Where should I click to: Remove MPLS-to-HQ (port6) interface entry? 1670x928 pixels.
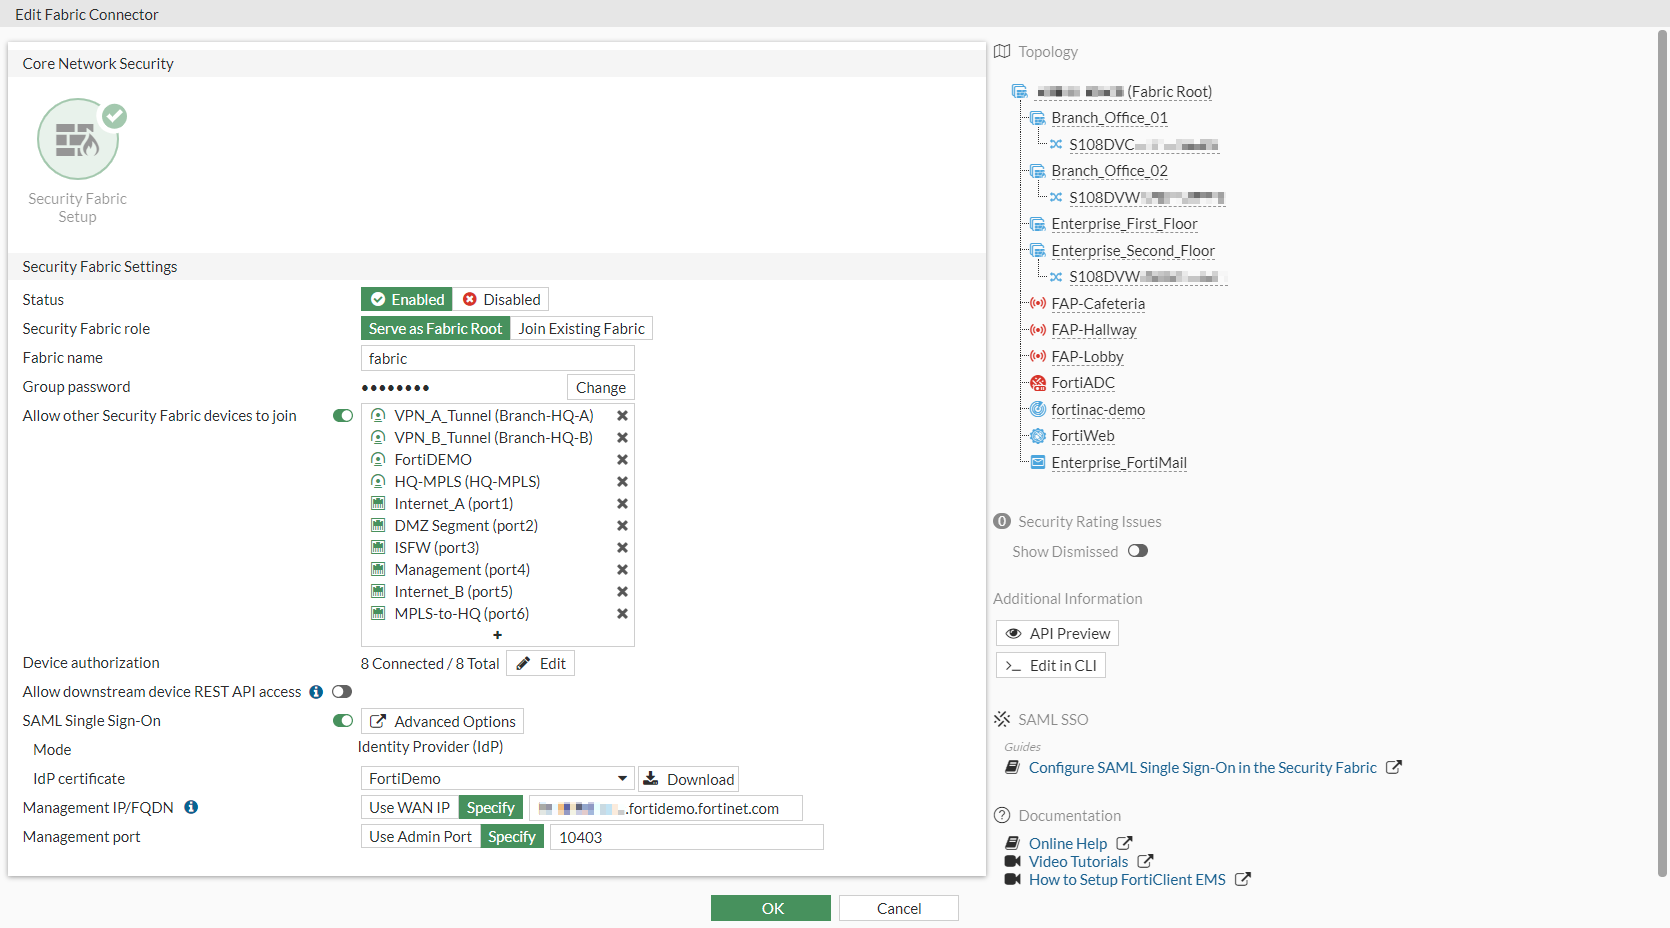tap(622, 614)
